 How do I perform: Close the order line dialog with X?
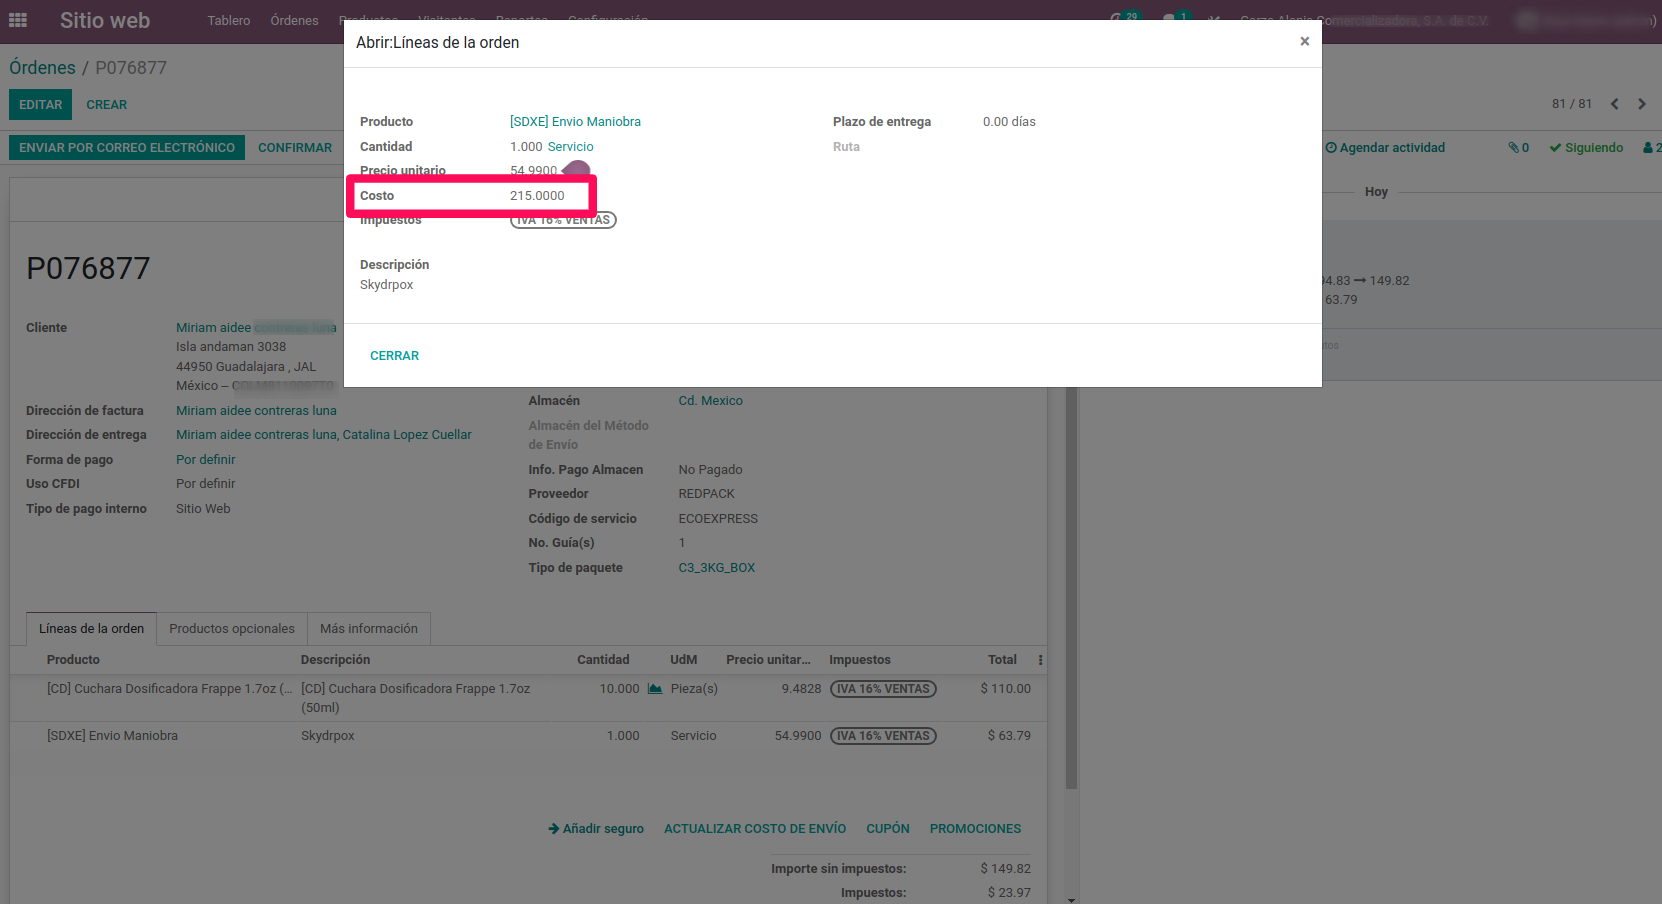[1304, 42]
